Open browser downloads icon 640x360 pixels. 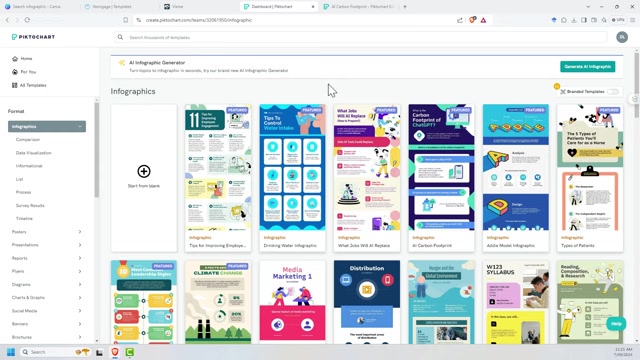(574, 20)
